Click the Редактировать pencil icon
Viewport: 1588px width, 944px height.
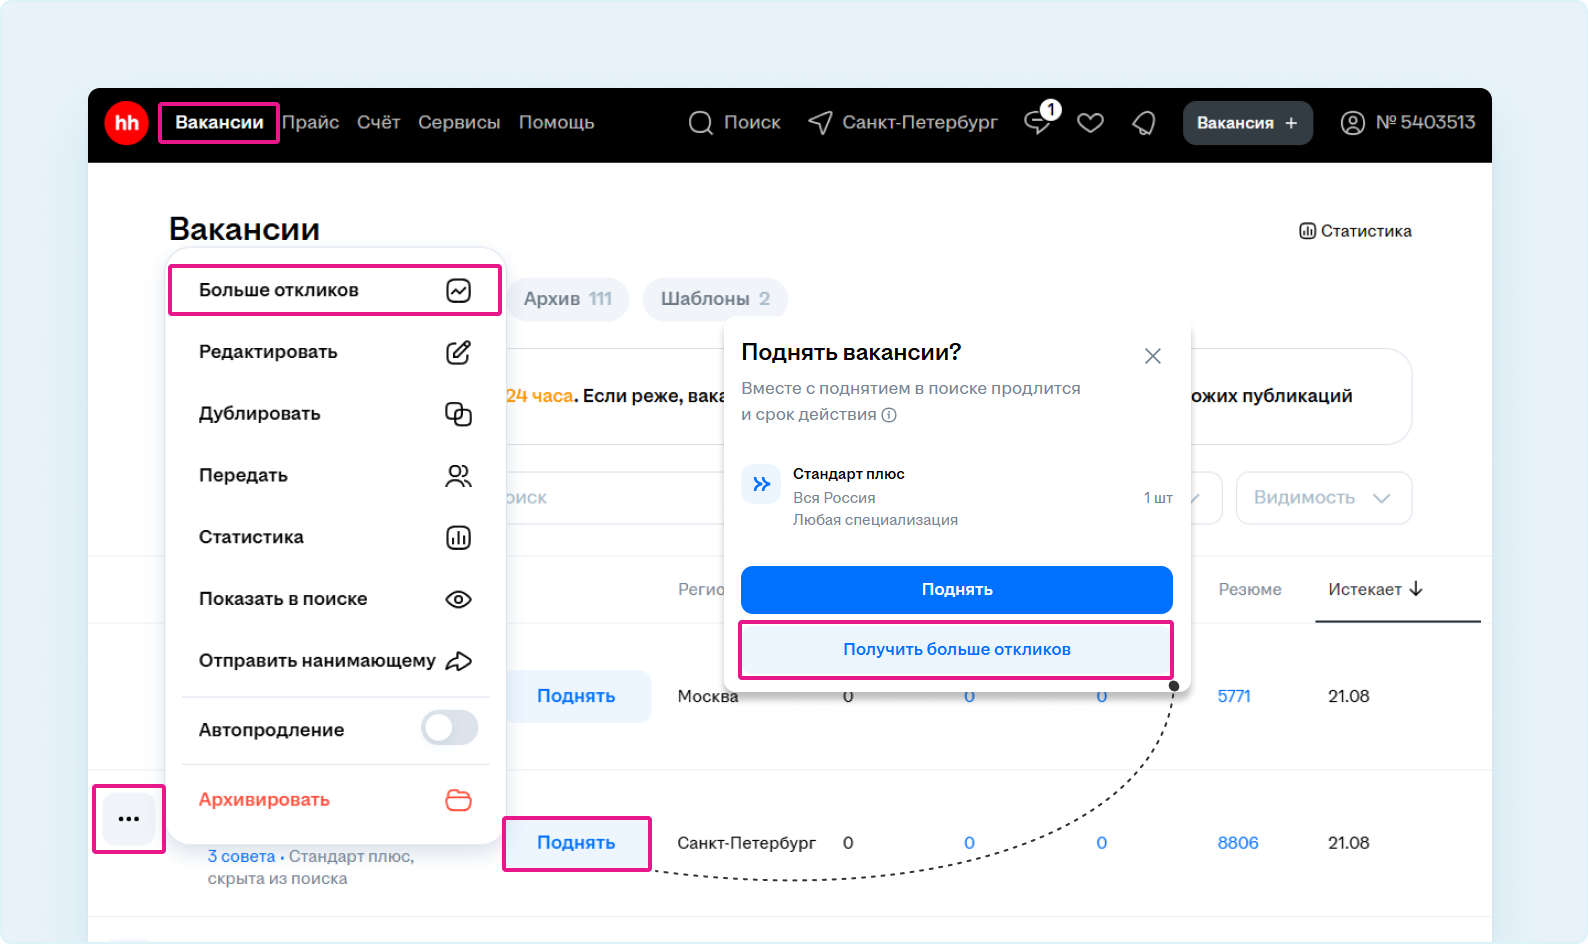(x=458, y=352)
